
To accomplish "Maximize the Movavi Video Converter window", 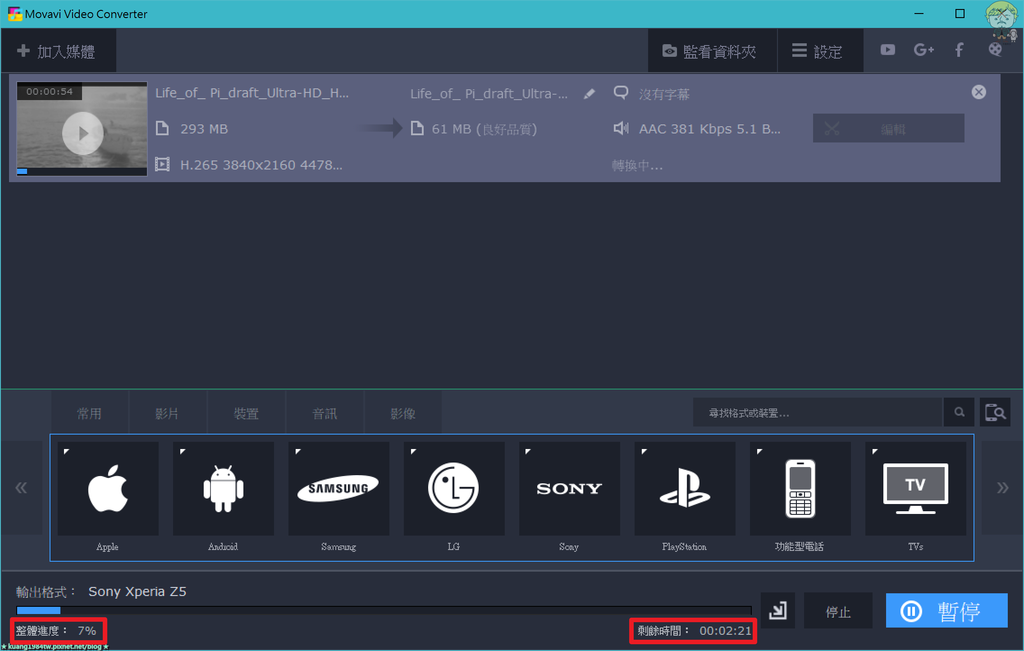I will coord(960,14).
